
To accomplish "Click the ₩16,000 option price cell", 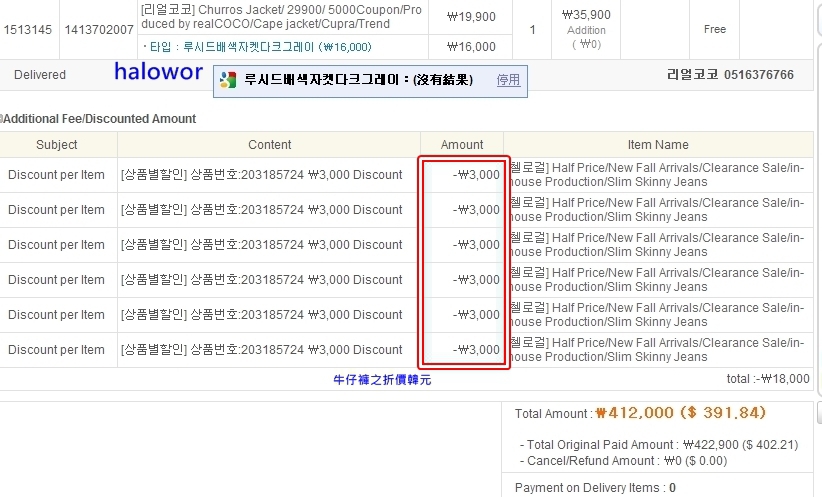I will 471,47.
